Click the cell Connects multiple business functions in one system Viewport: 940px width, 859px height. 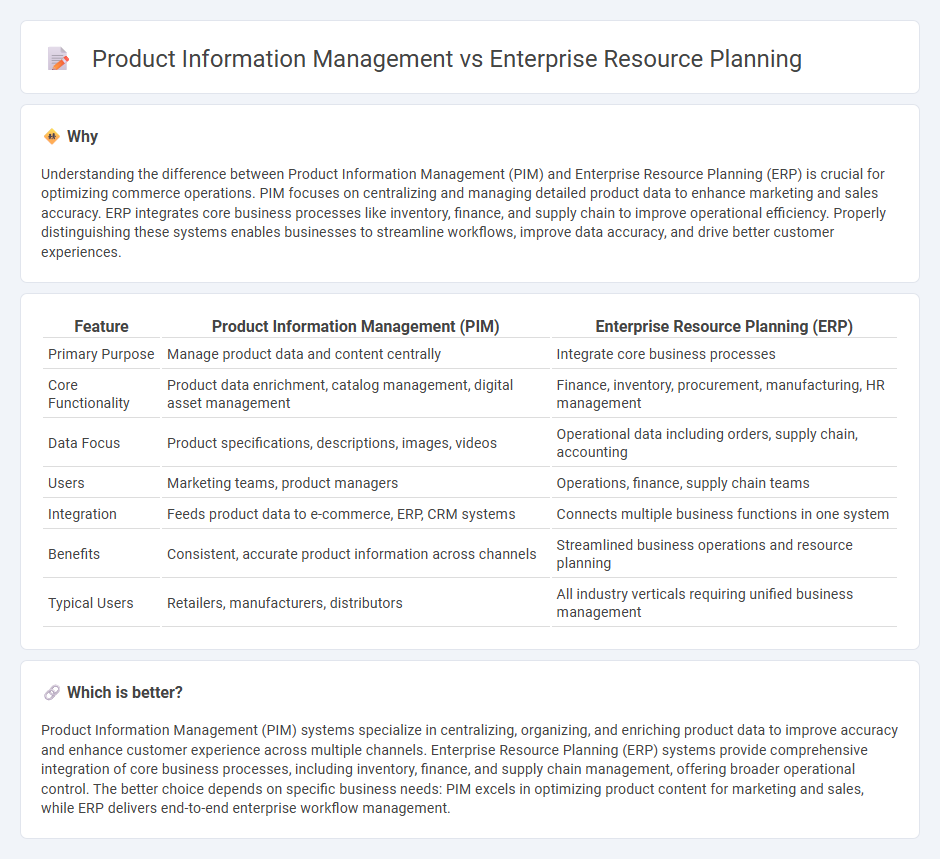coord(724,514)
